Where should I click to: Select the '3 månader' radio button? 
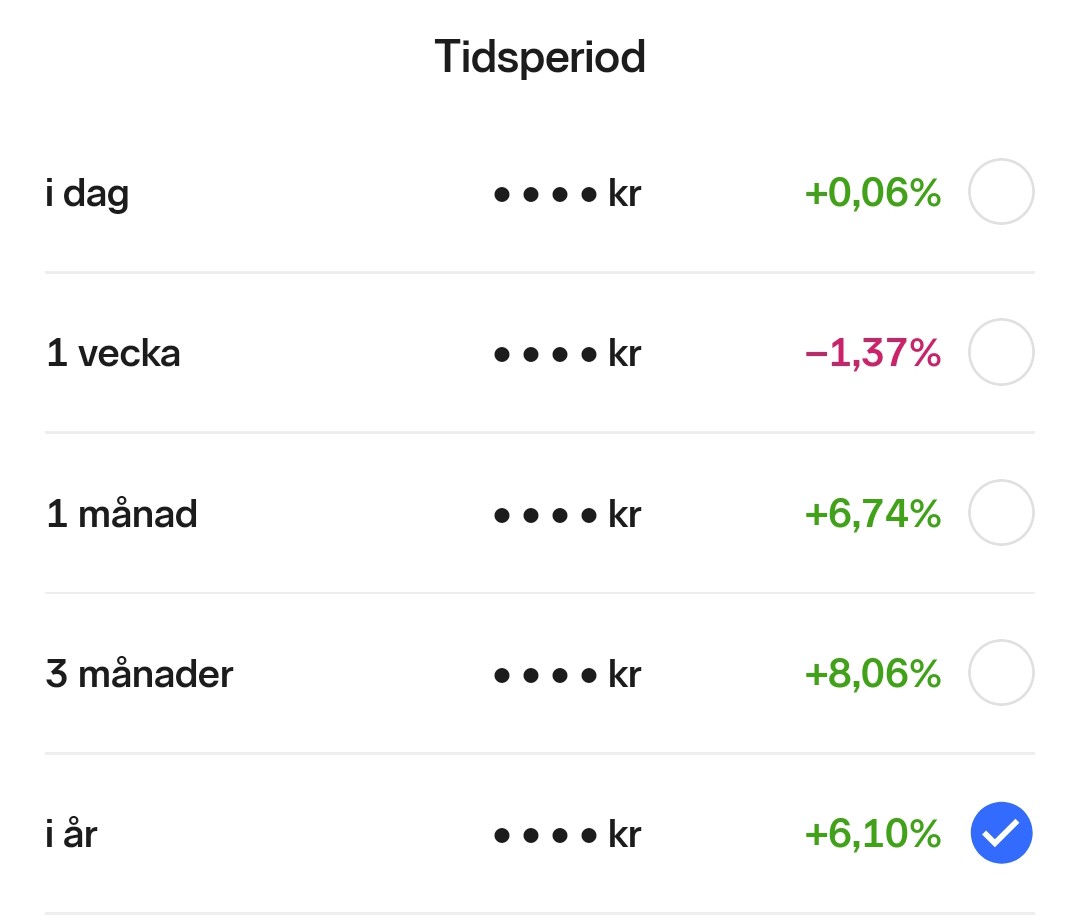tap(1001, 673)
